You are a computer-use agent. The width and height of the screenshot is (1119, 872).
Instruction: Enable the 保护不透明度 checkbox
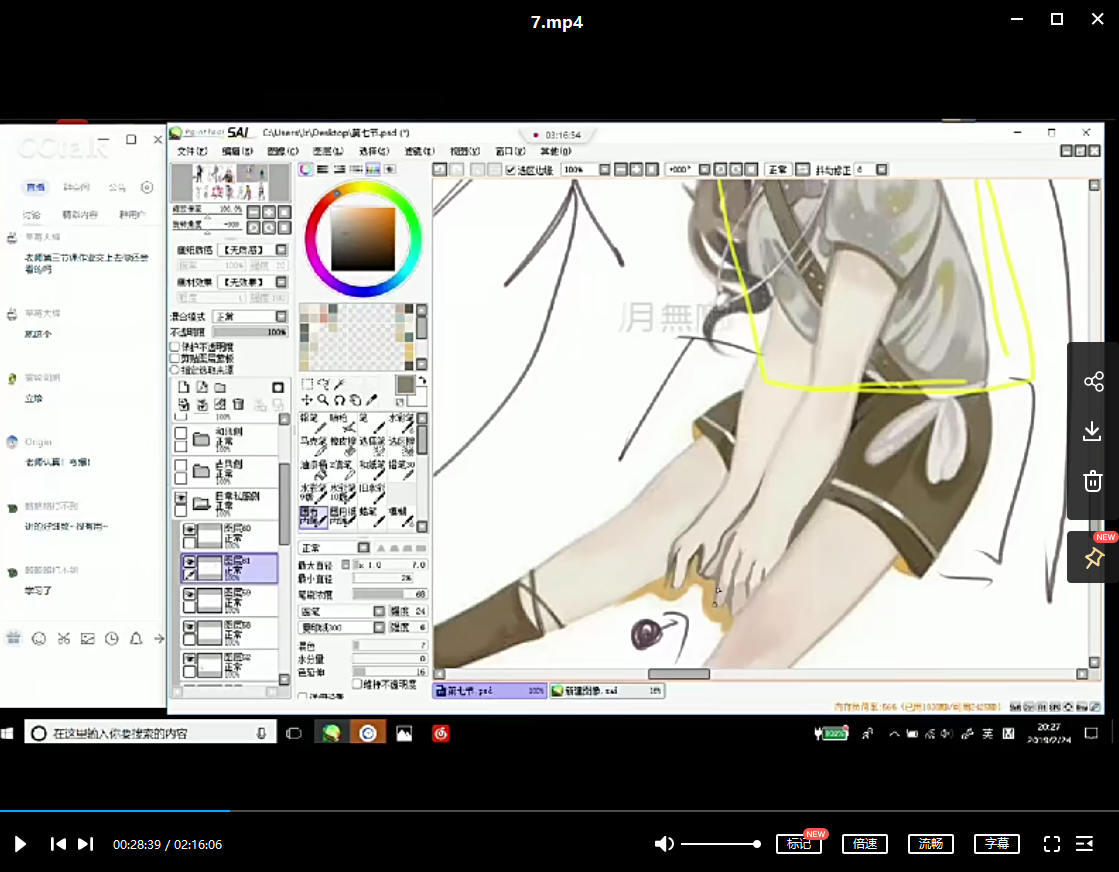coord(175,347)
